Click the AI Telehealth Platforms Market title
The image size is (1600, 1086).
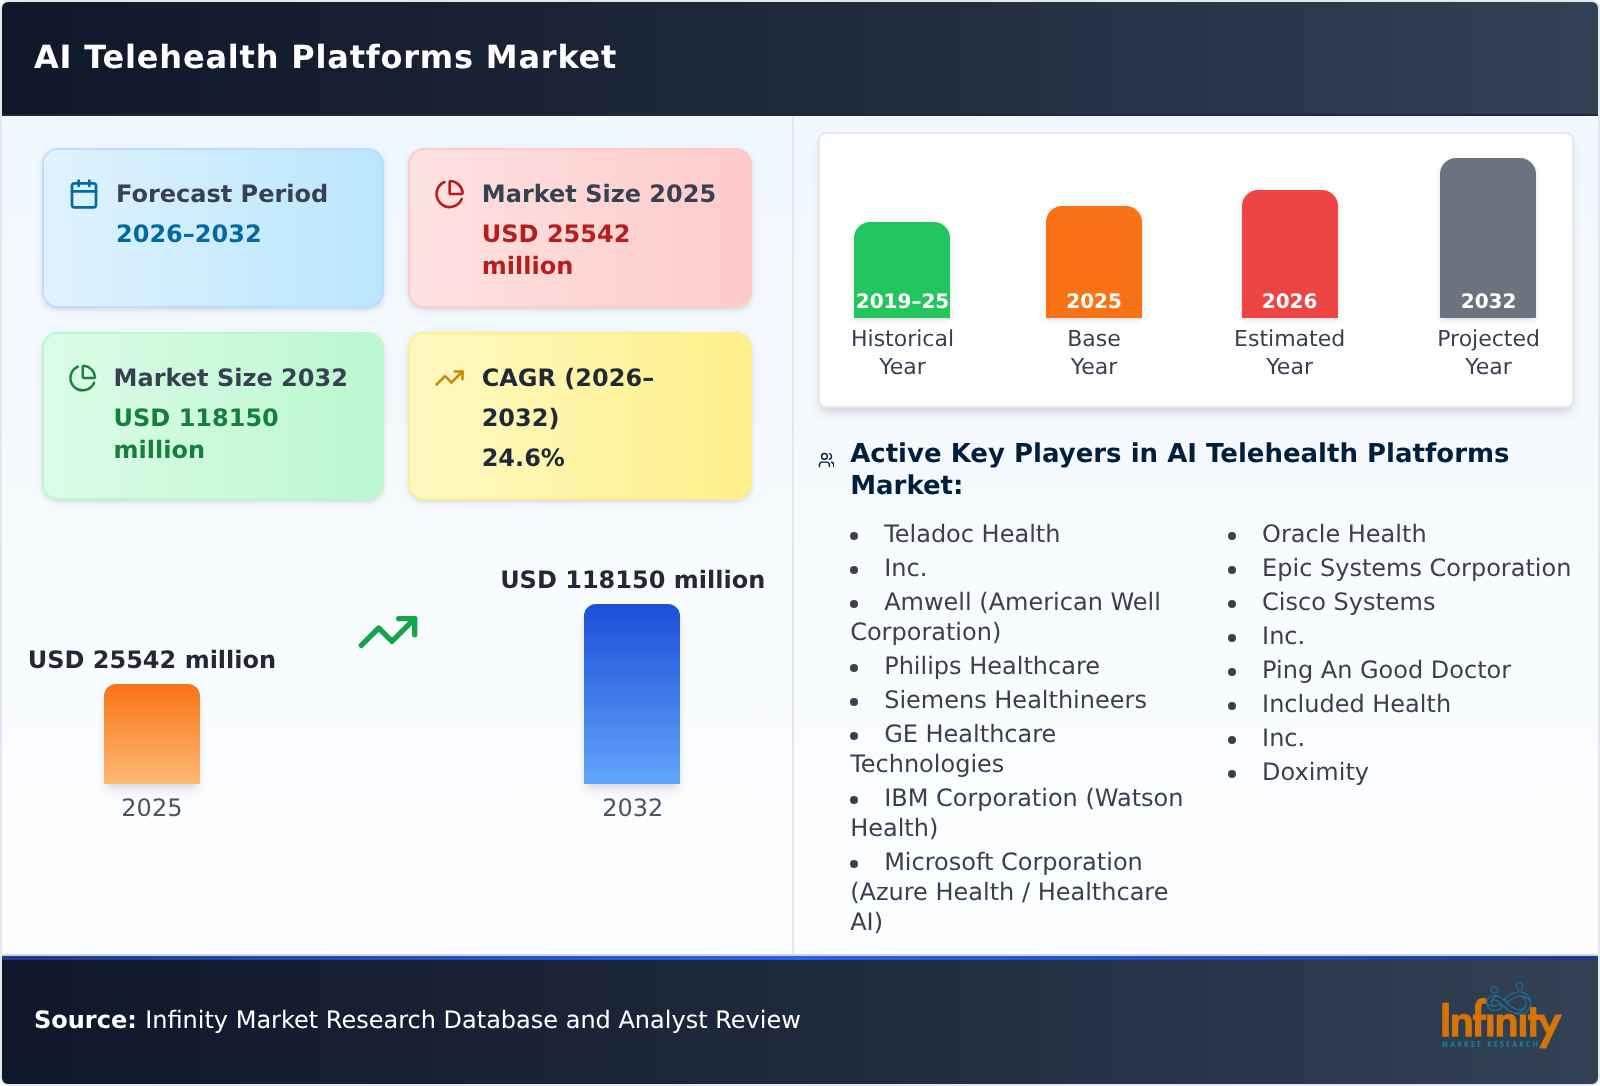click(325, 57)
